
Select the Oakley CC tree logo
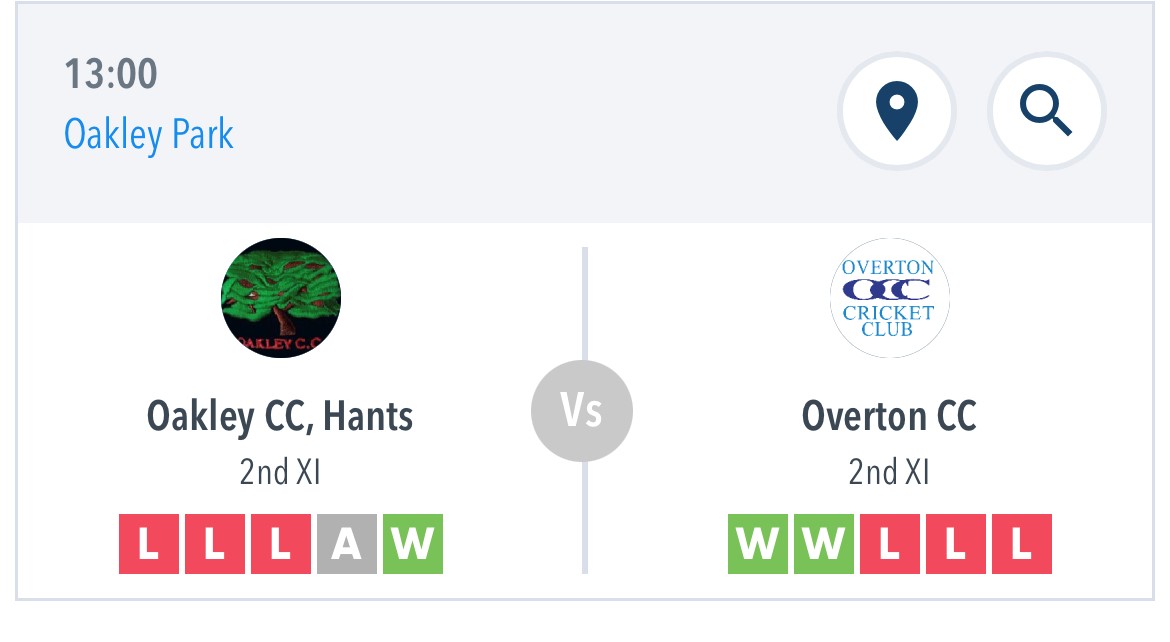281,298
